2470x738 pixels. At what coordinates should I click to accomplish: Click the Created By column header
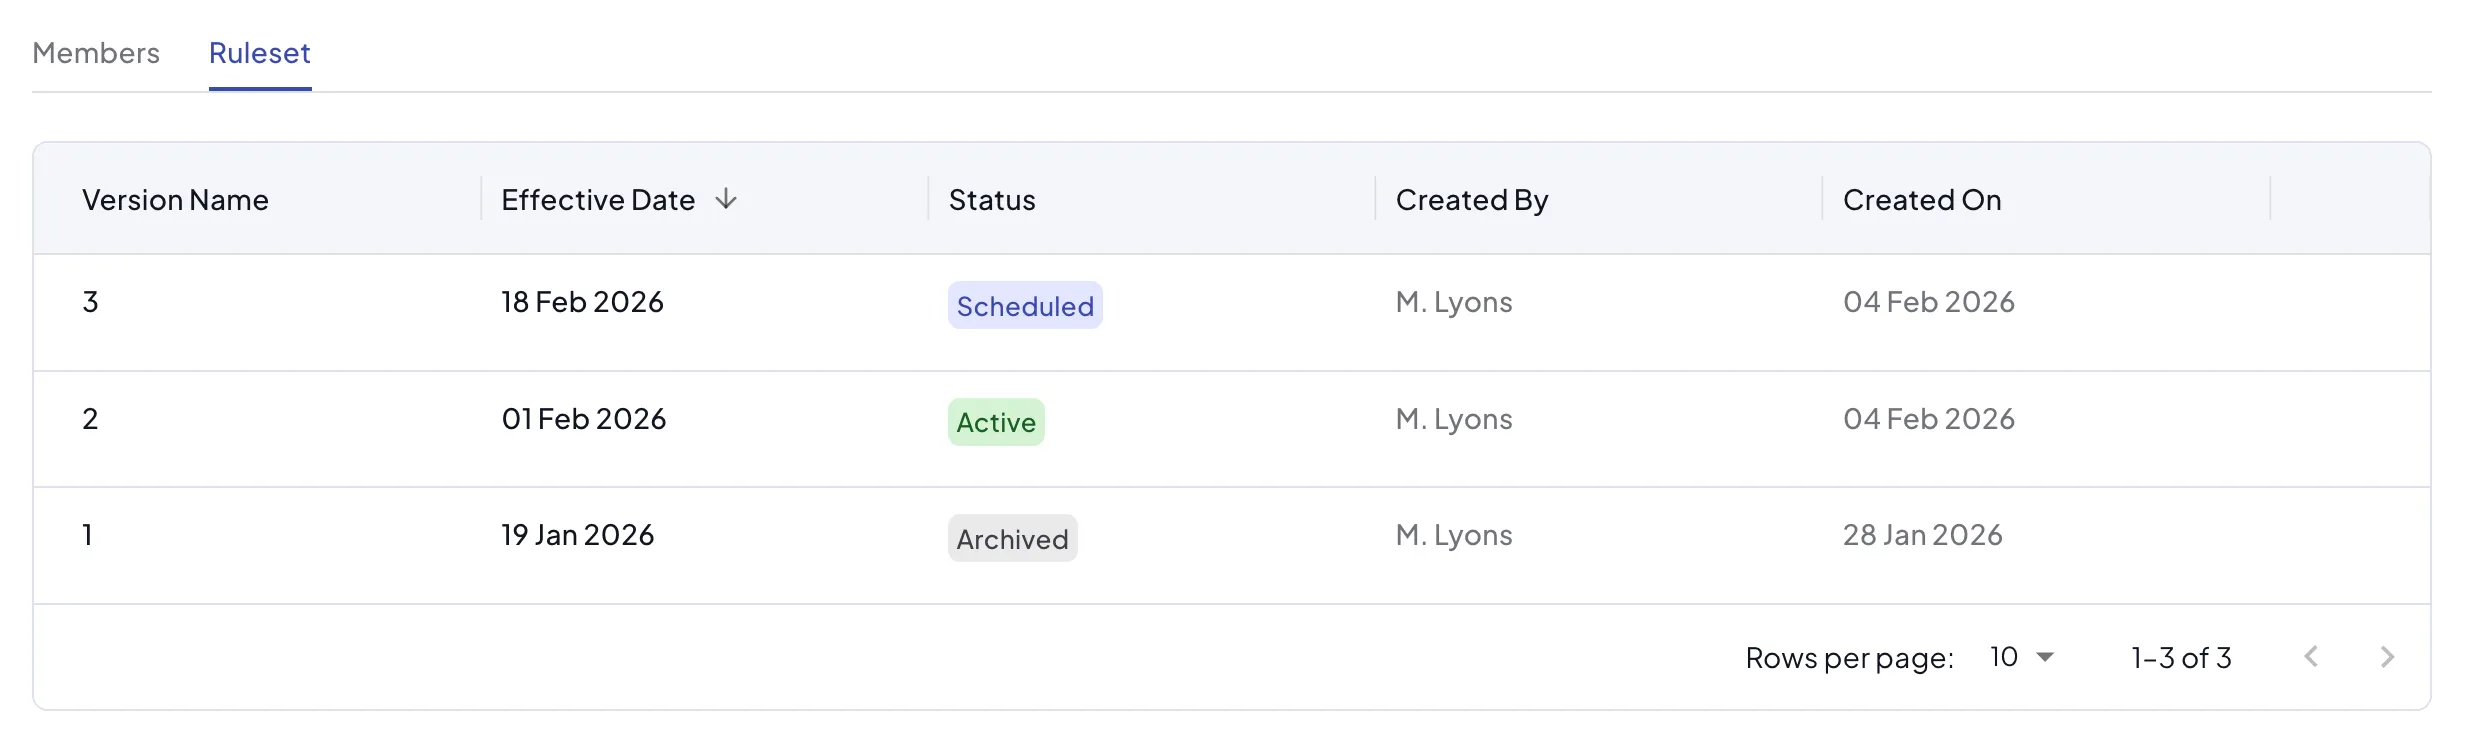(x=1472, y=200)
